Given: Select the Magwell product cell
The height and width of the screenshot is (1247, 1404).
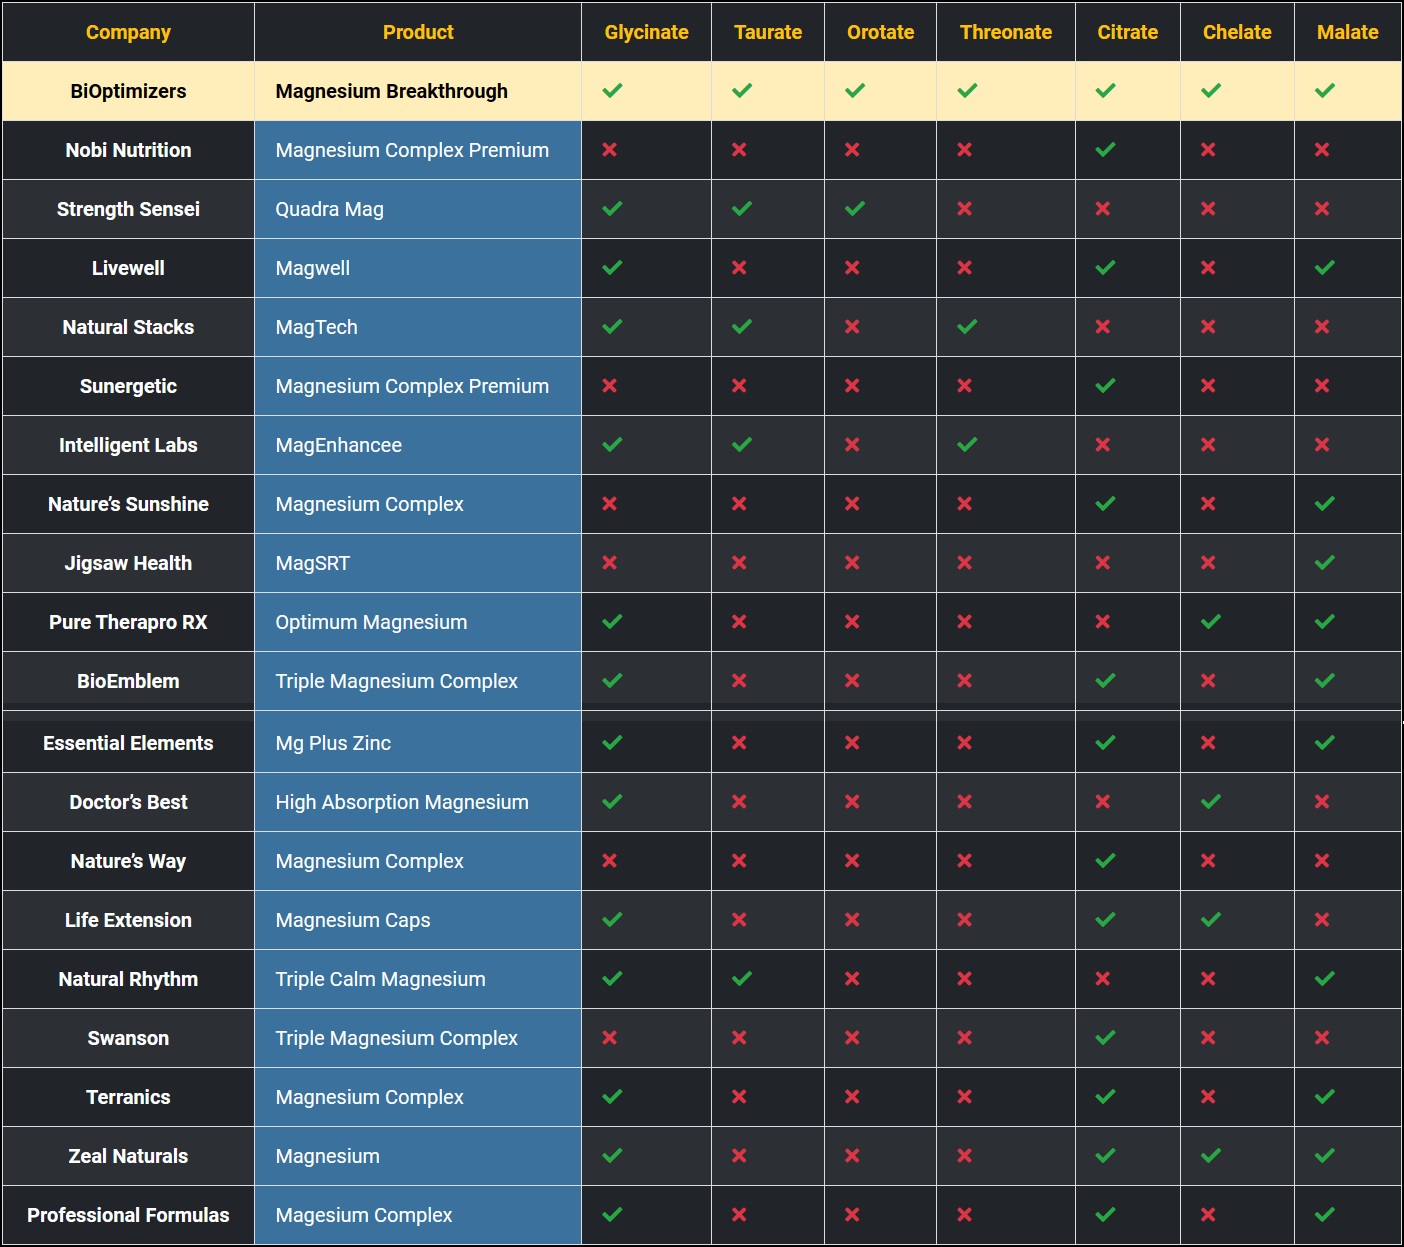Looking at the screenshot, I should [418, 268].
